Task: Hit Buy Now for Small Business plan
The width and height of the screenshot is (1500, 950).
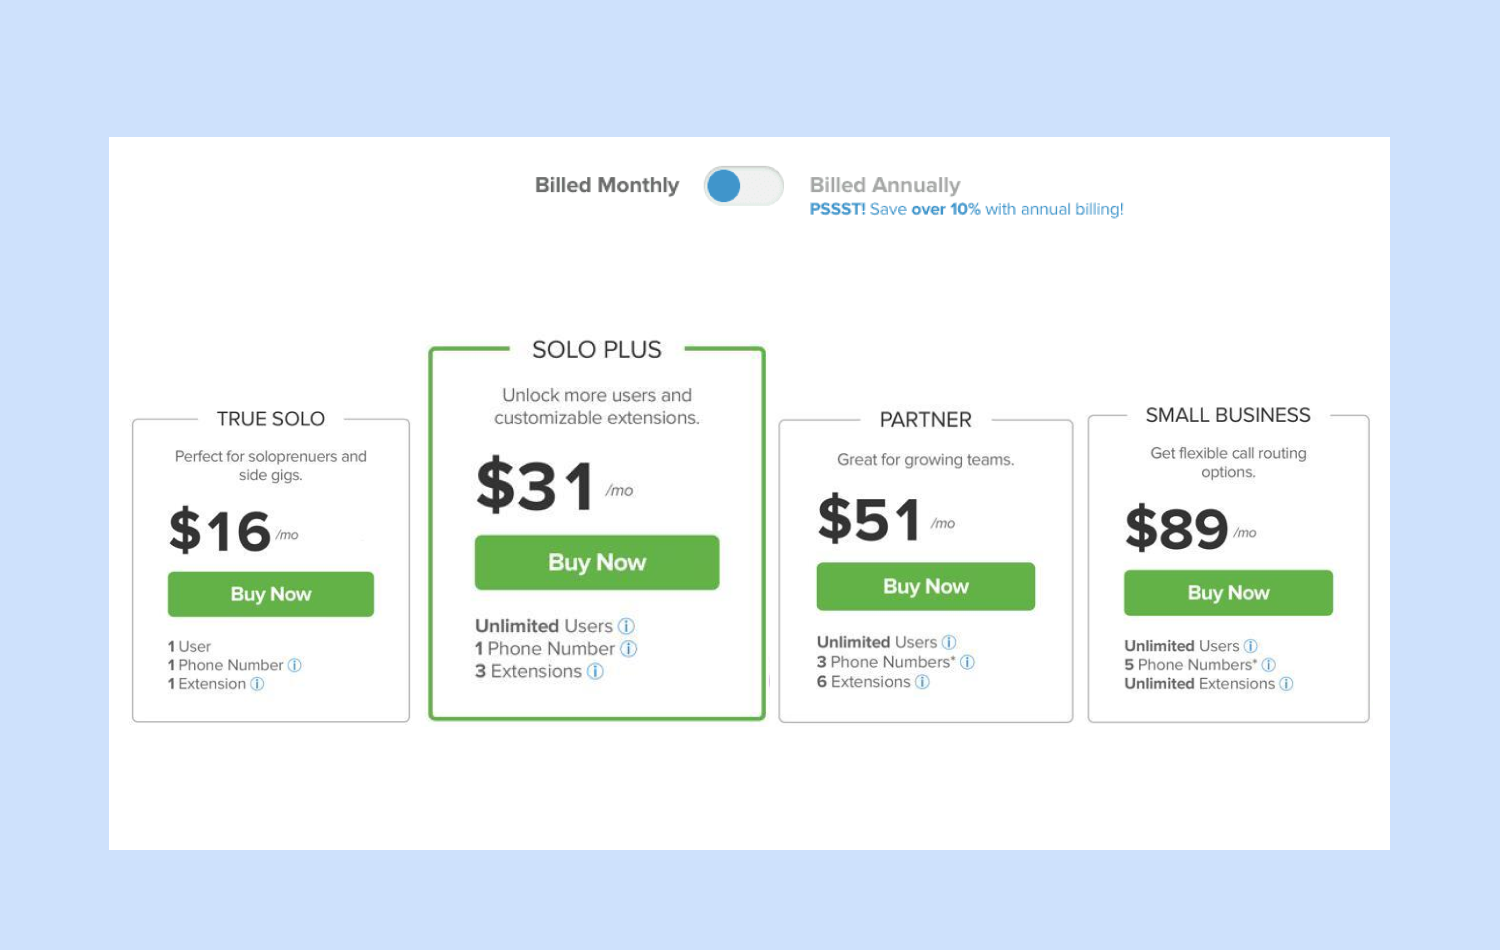Action: (1228, 593)
